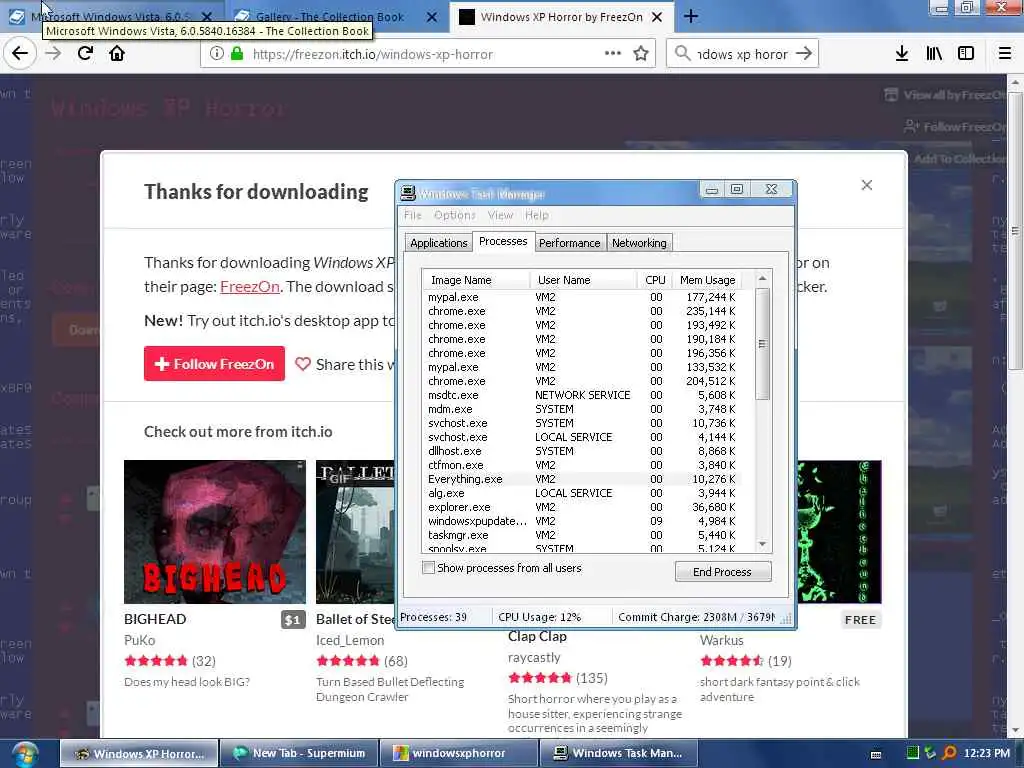Image resolution: width=1024 pixels, height=768 pixels.
Task: Click the green square tray icon
Action: click(x=913, y=753)
